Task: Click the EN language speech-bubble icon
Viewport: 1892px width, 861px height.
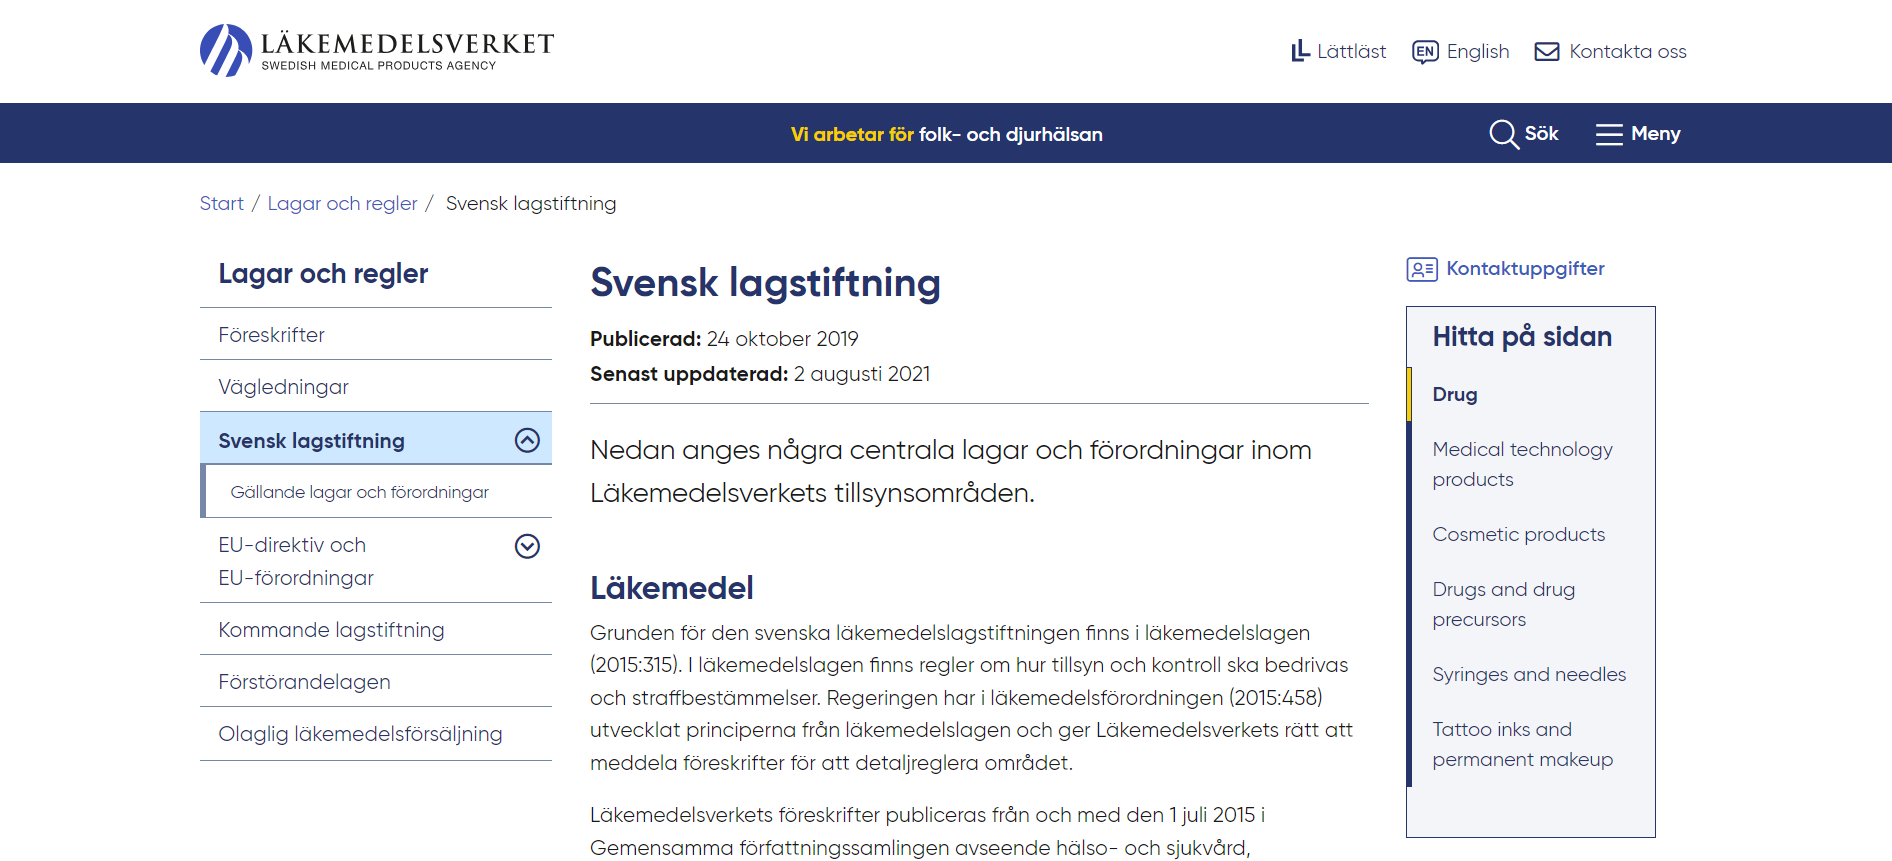Action: point(1424,51)
